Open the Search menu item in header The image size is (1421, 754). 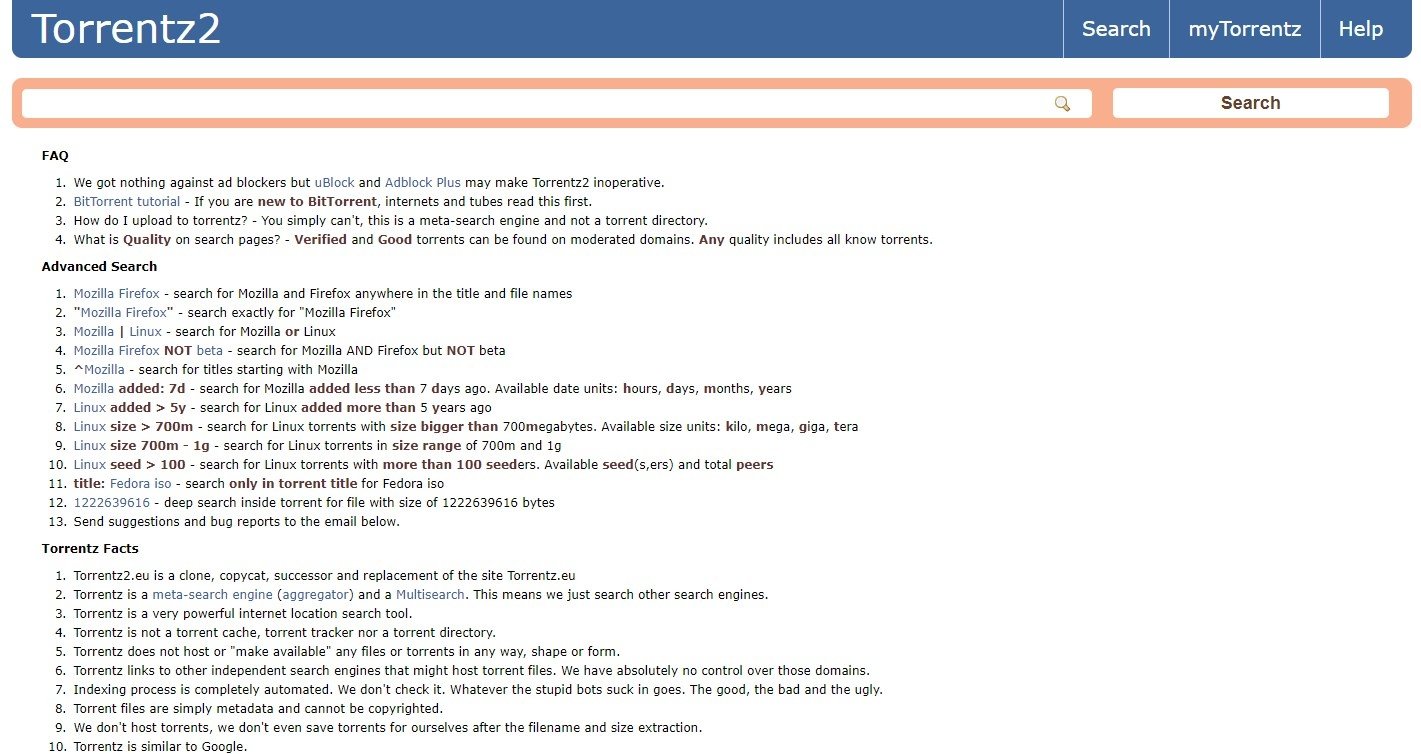pyautogui.click(x=1116, y=29)
